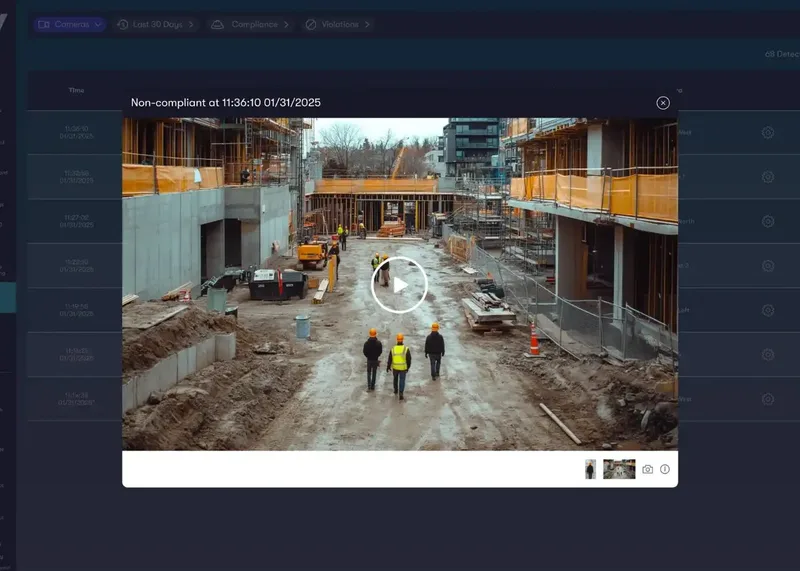
Task: Expand the Last 30 Days filter
Action: point(155,24)
